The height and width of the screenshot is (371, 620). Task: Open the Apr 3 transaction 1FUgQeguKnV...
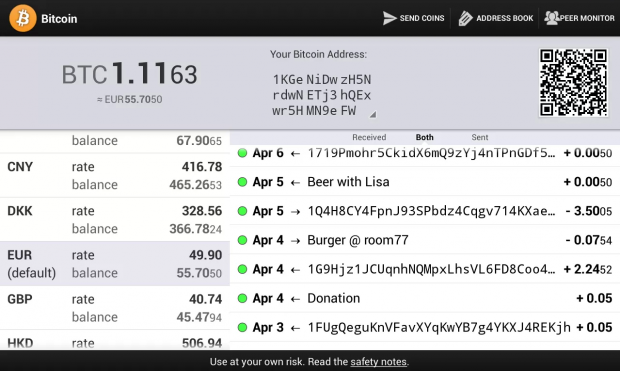point(425,327)
